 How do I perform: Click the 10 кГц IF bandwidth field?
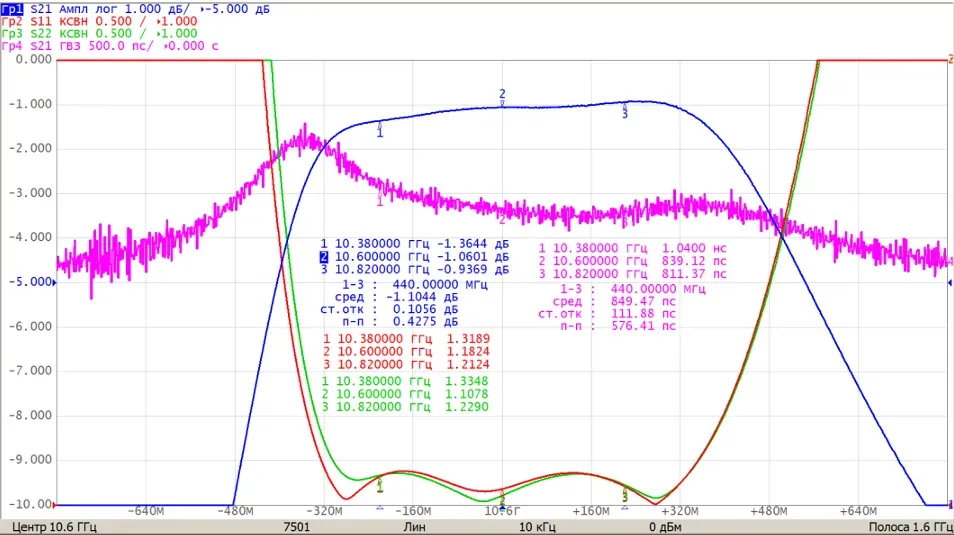(537, 527)
